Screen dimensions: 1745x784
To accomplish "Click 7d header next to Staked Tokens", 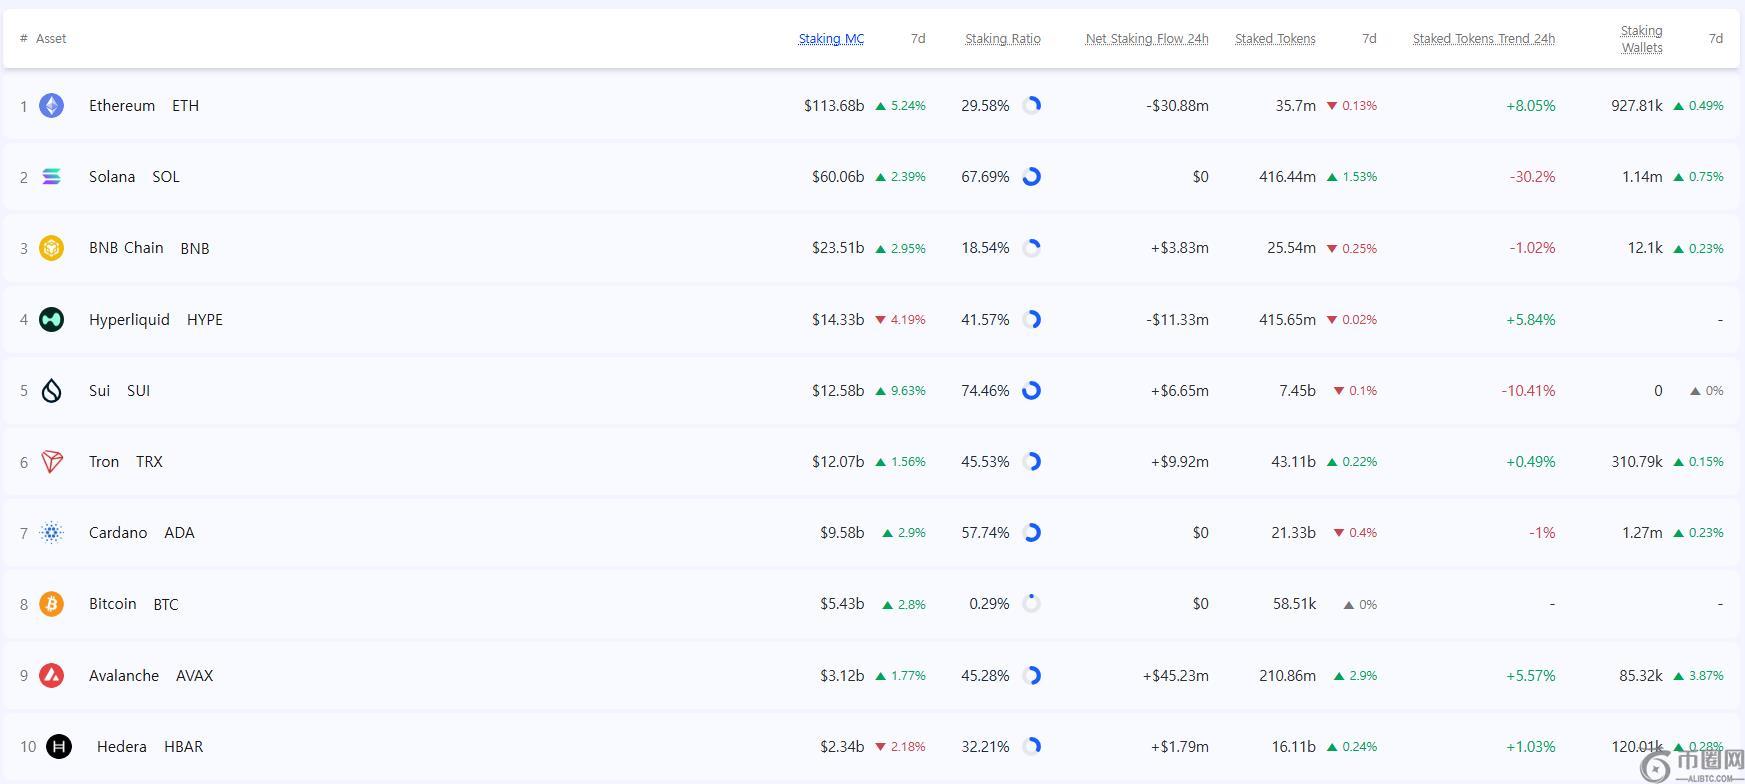I will click(x=1369, y=39).
